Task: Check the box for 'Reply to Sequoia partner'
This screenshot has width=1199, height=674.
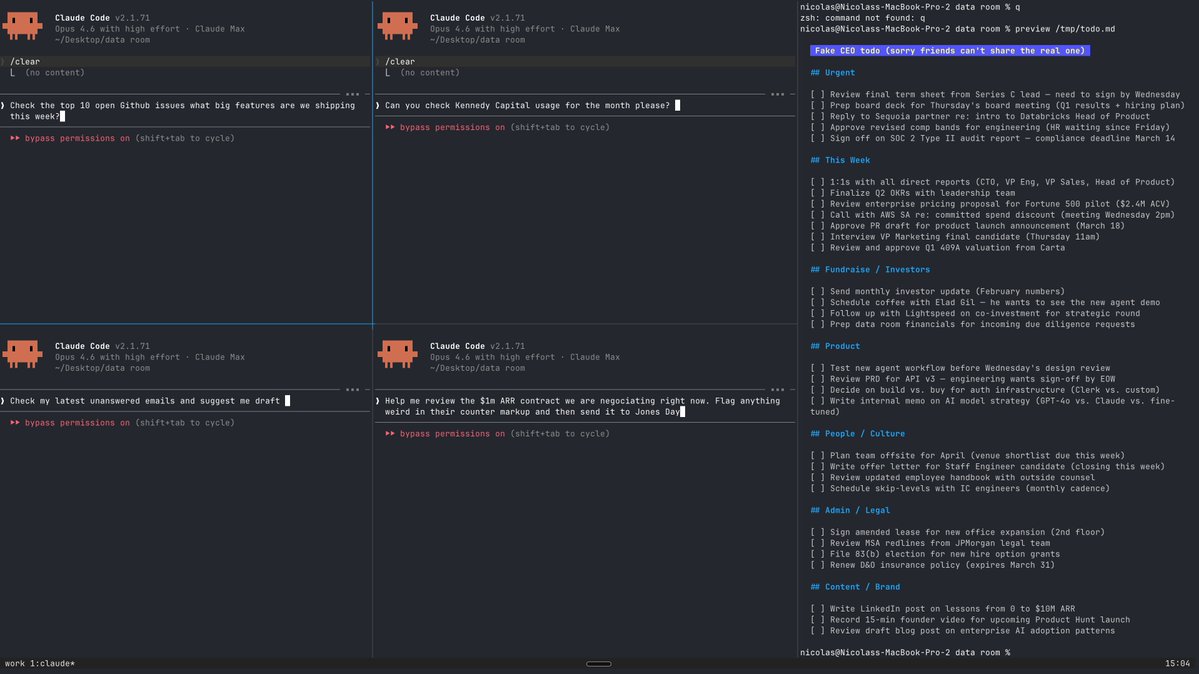Action: [x=817, y=116]
